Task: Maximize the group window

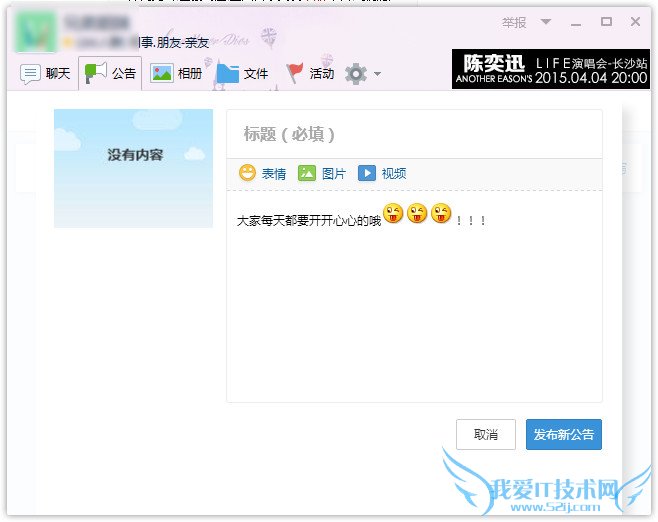Action: click(x=606, y=22)
